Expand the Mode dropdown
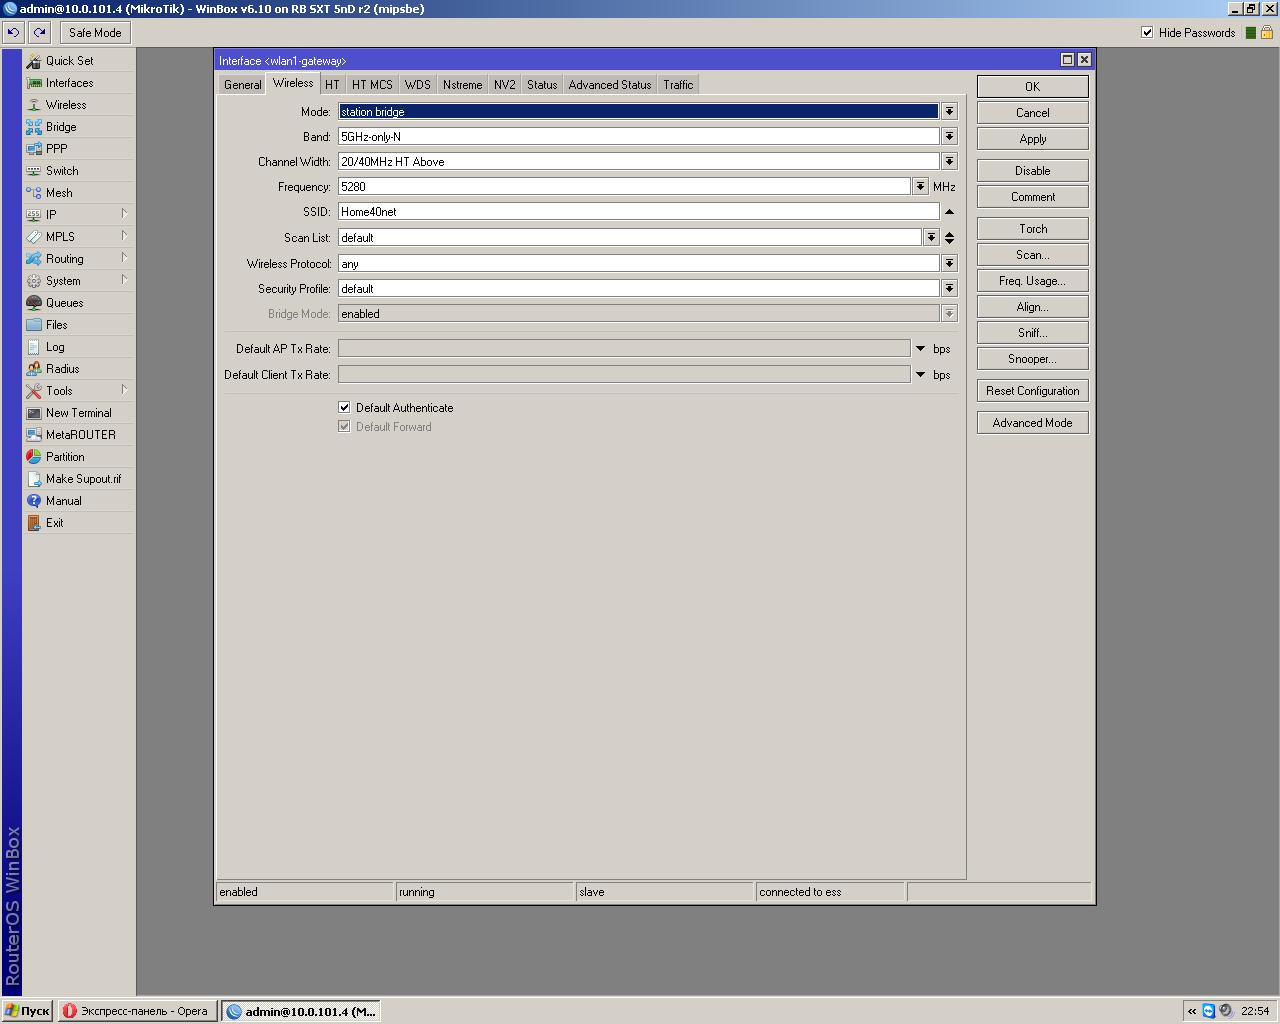This screenshot has height=1024, width=1280. click(x=949, y=112)
